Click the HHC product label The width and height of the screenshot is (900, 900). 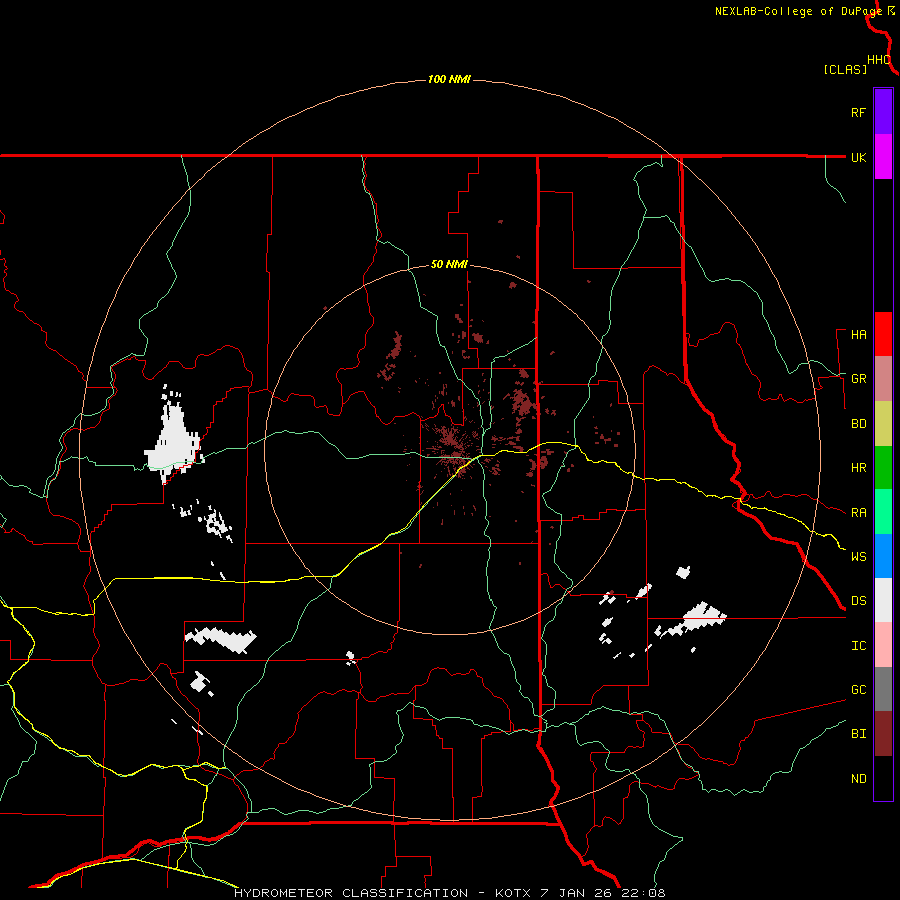pyautogui.click(x=878, y=60)
